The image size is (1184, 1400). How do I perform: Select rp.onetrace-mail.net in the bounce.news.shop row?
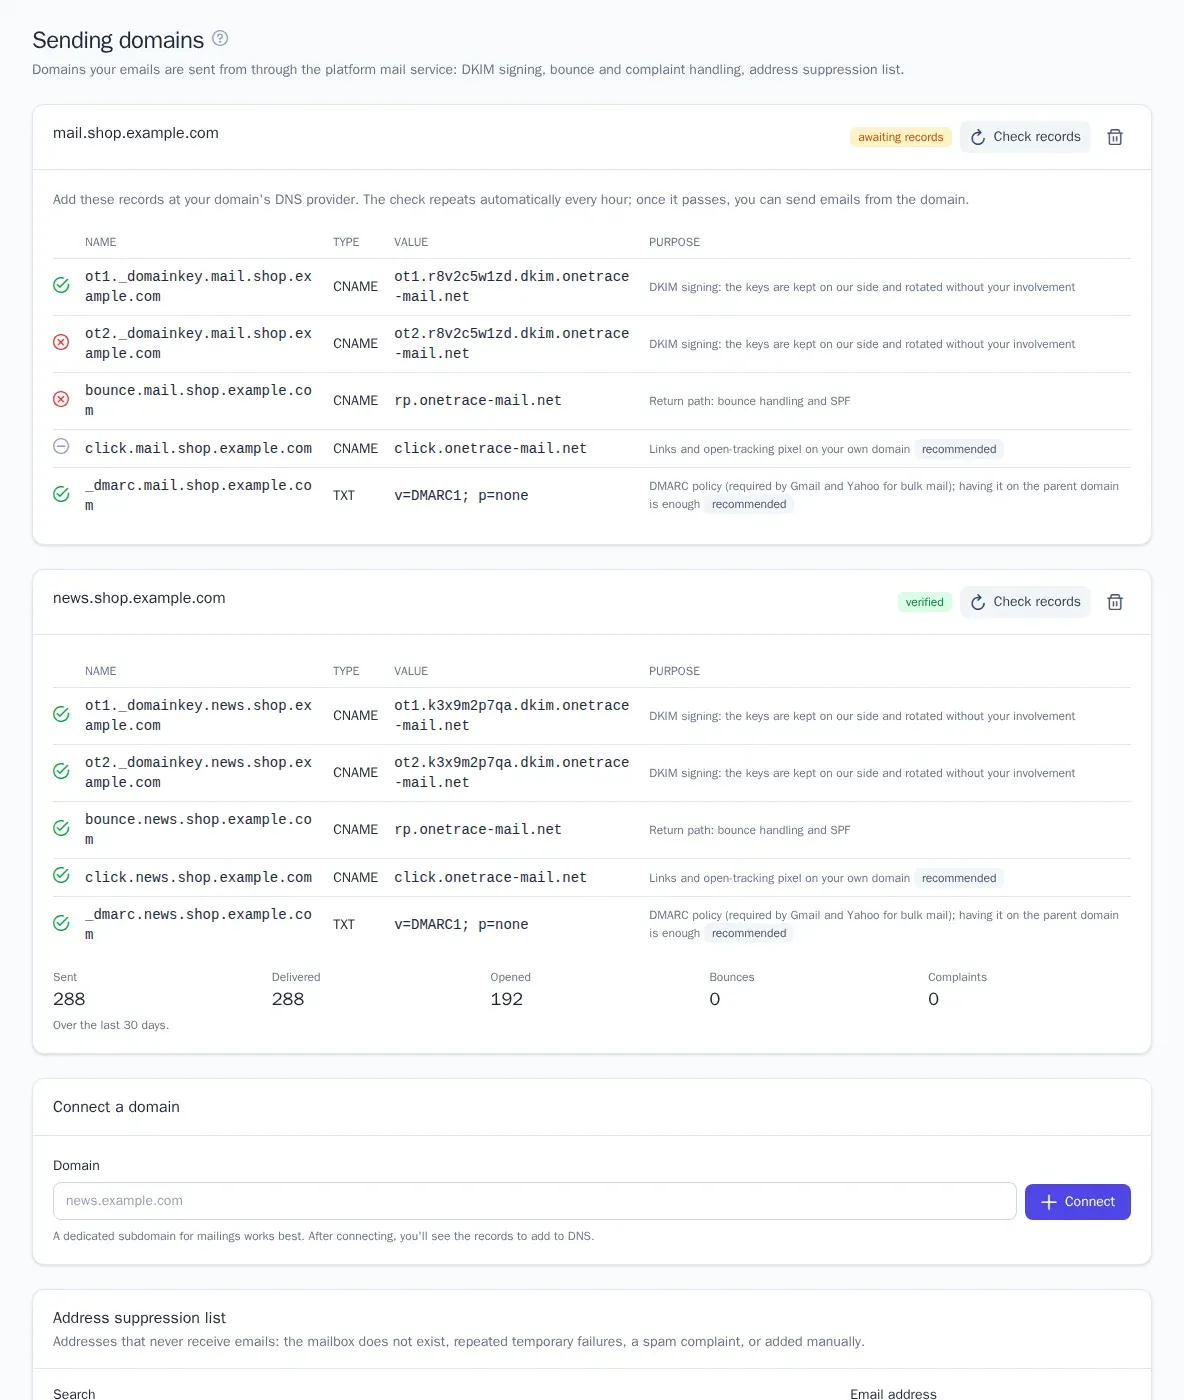click(x=478, y=829)
